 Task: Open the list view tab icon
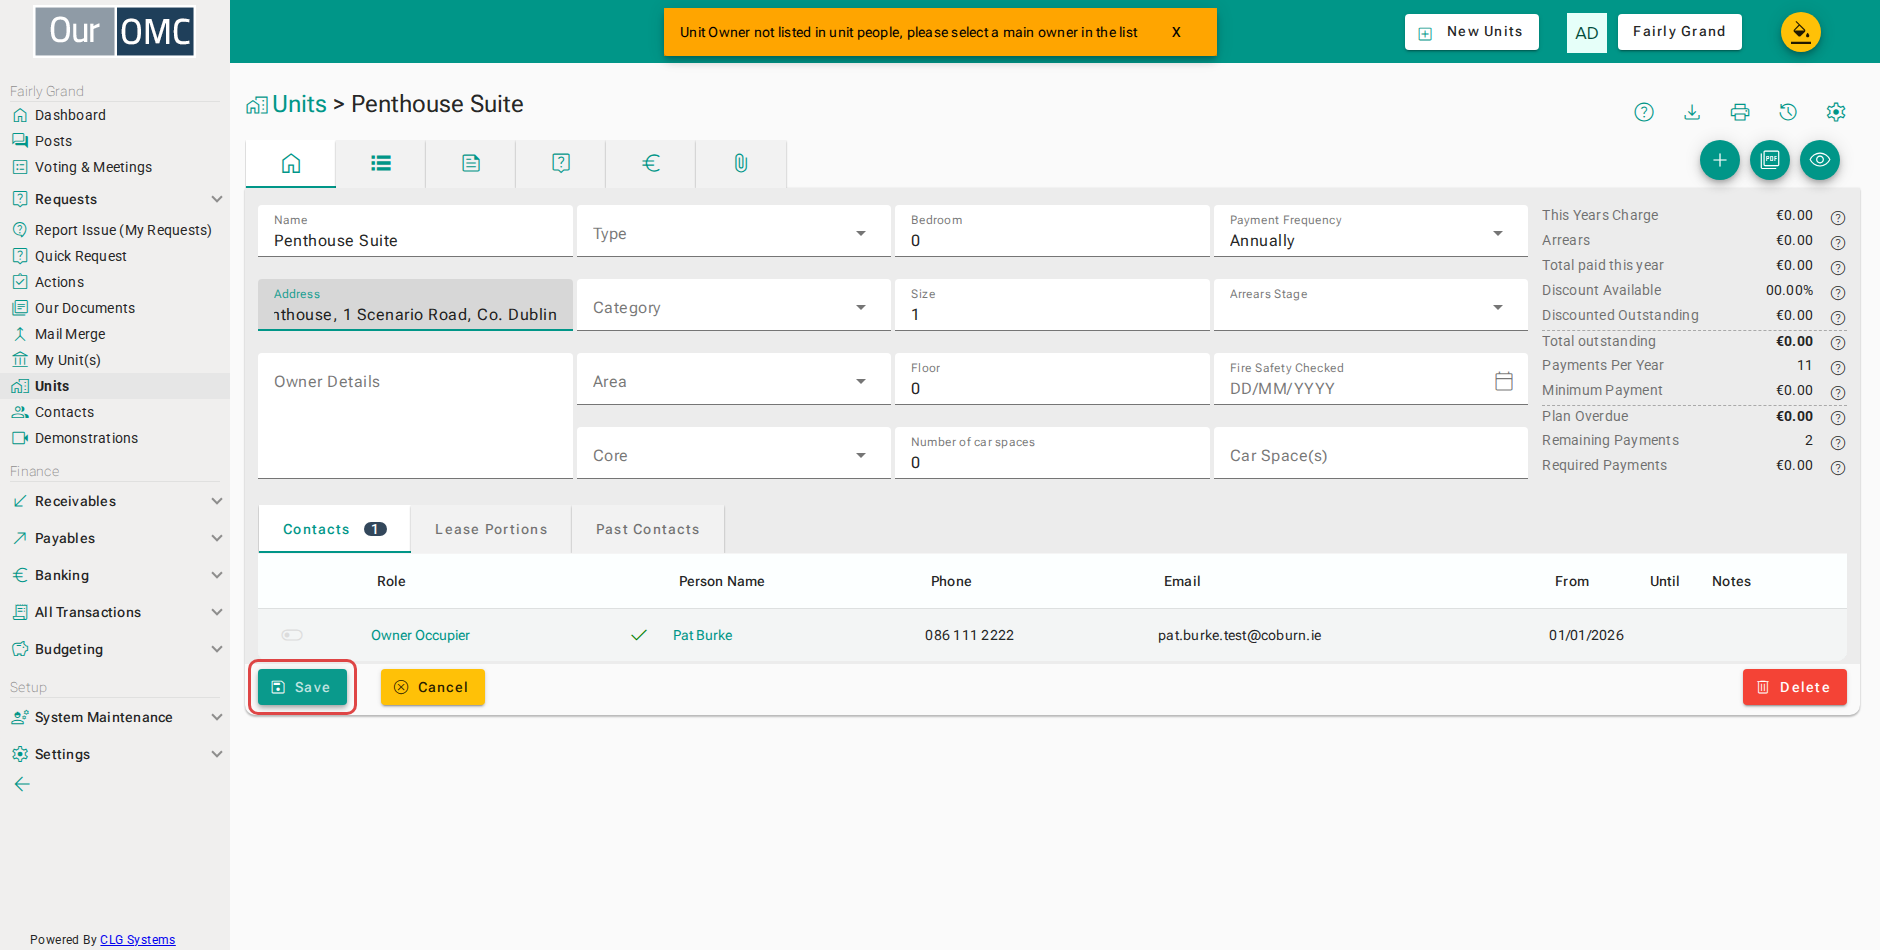tap(381, 163)
